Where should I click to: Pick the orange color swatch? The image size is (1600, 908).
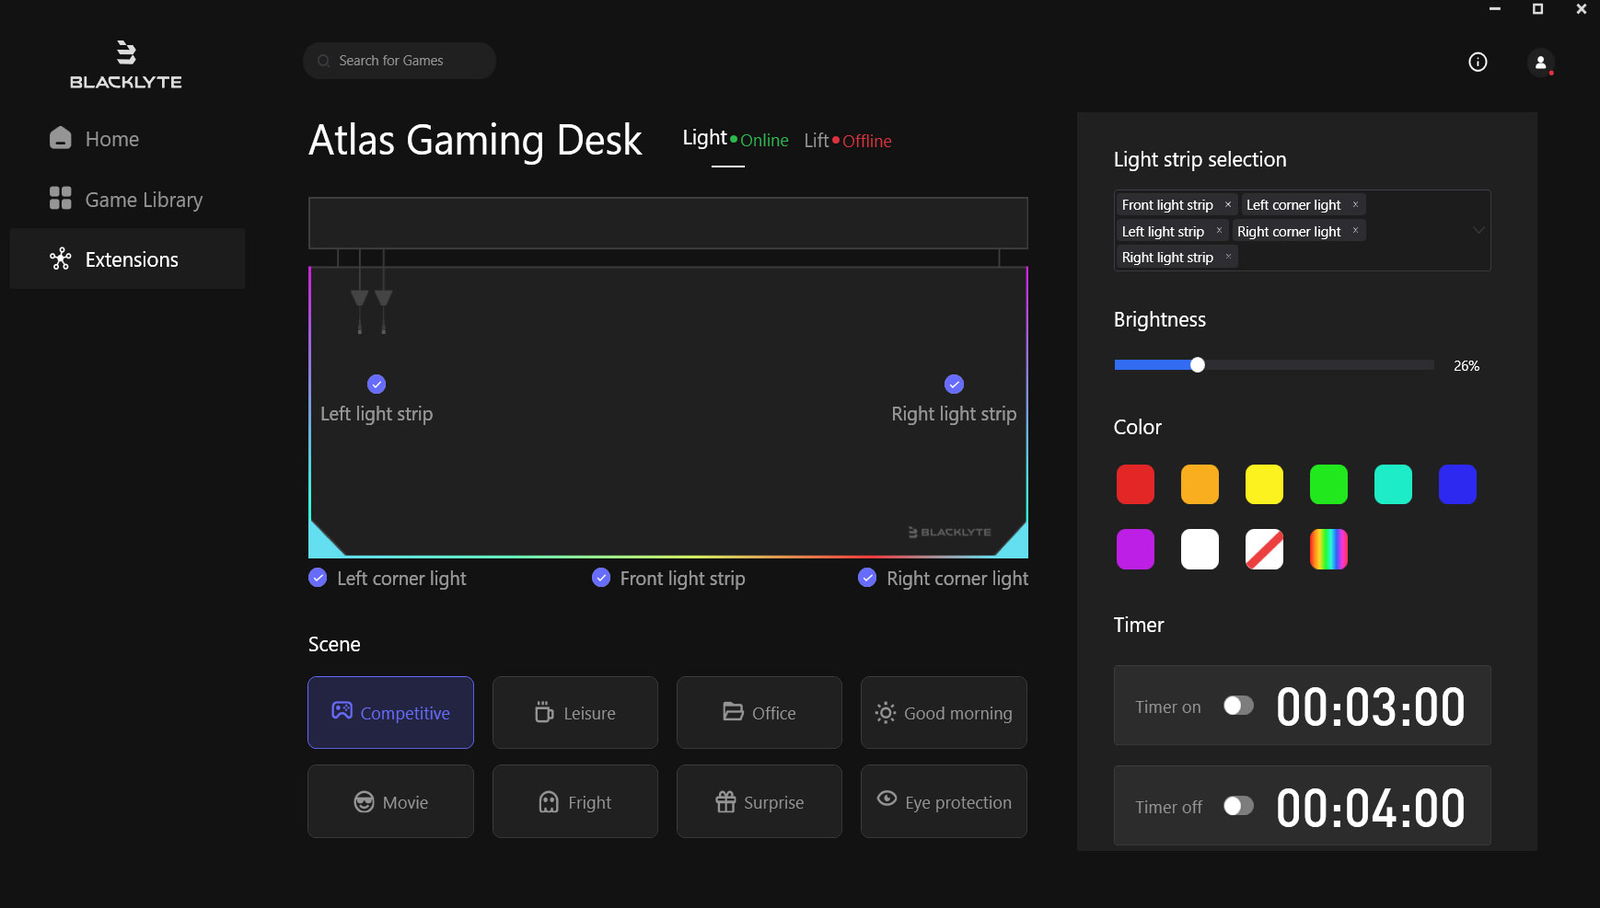[x=1200, y=484]
